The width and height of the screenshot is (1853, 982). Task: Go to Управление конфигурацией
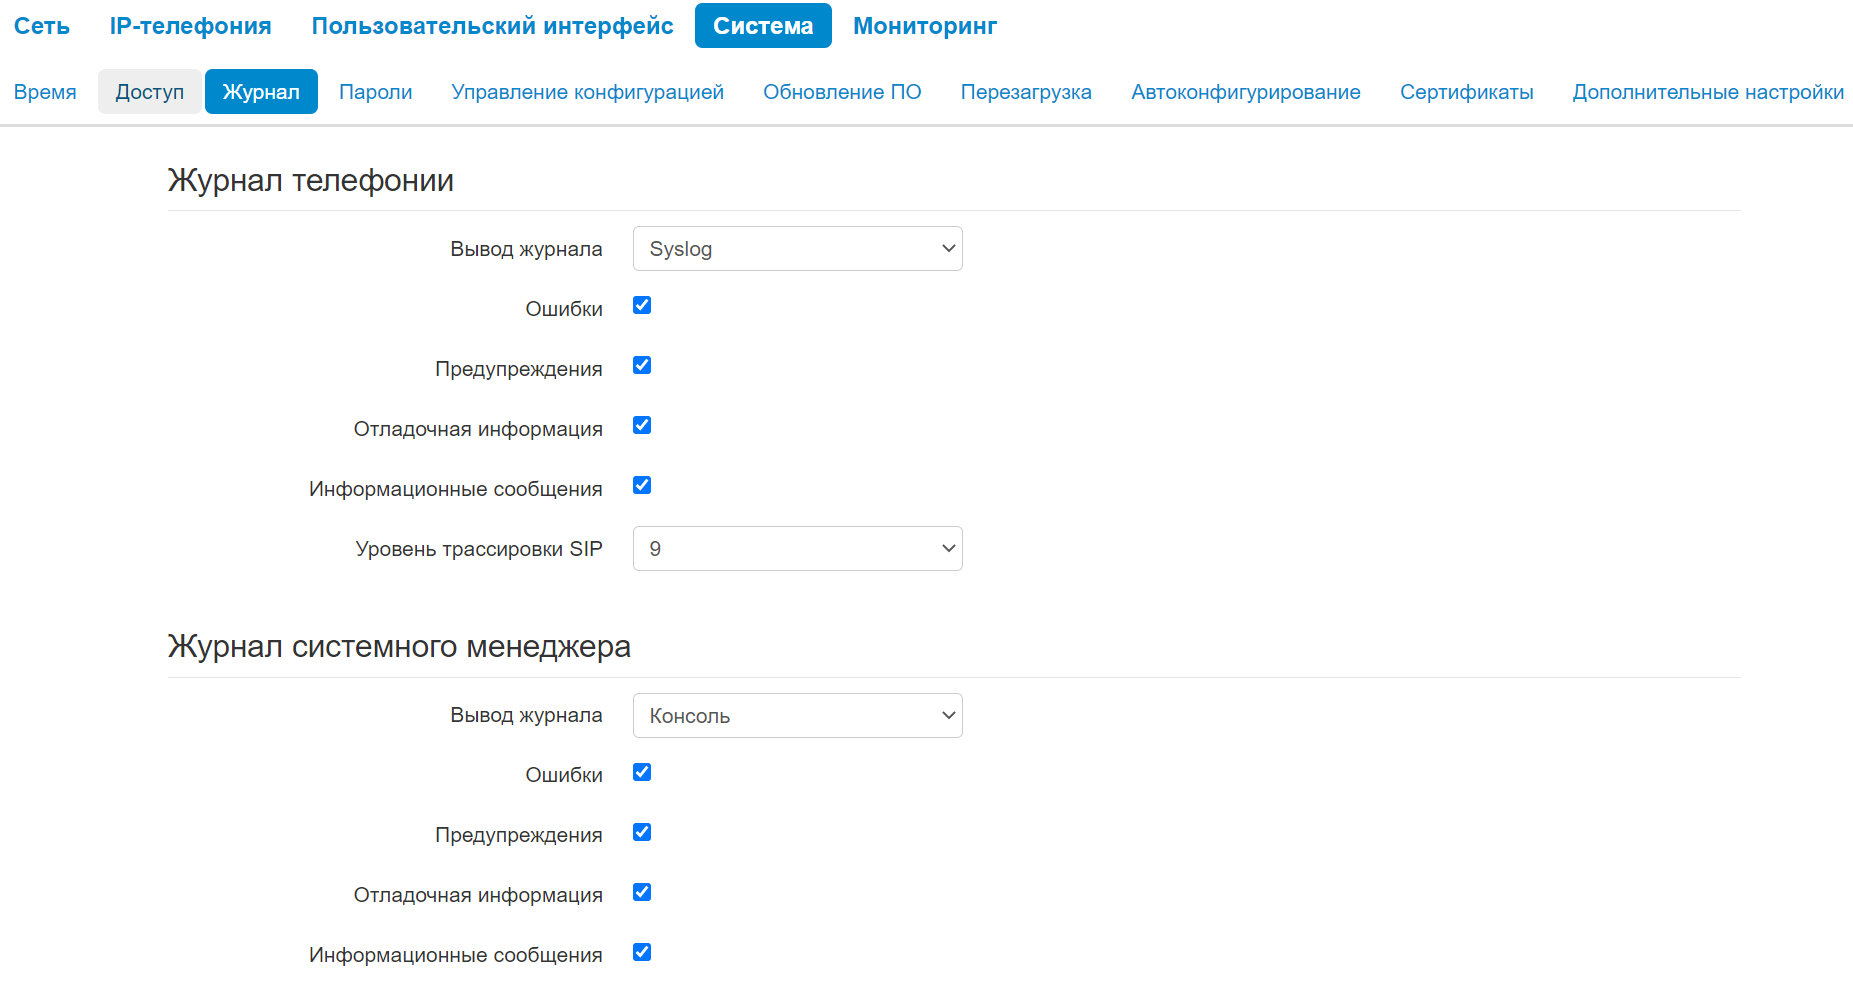click(x=588, y=92)
